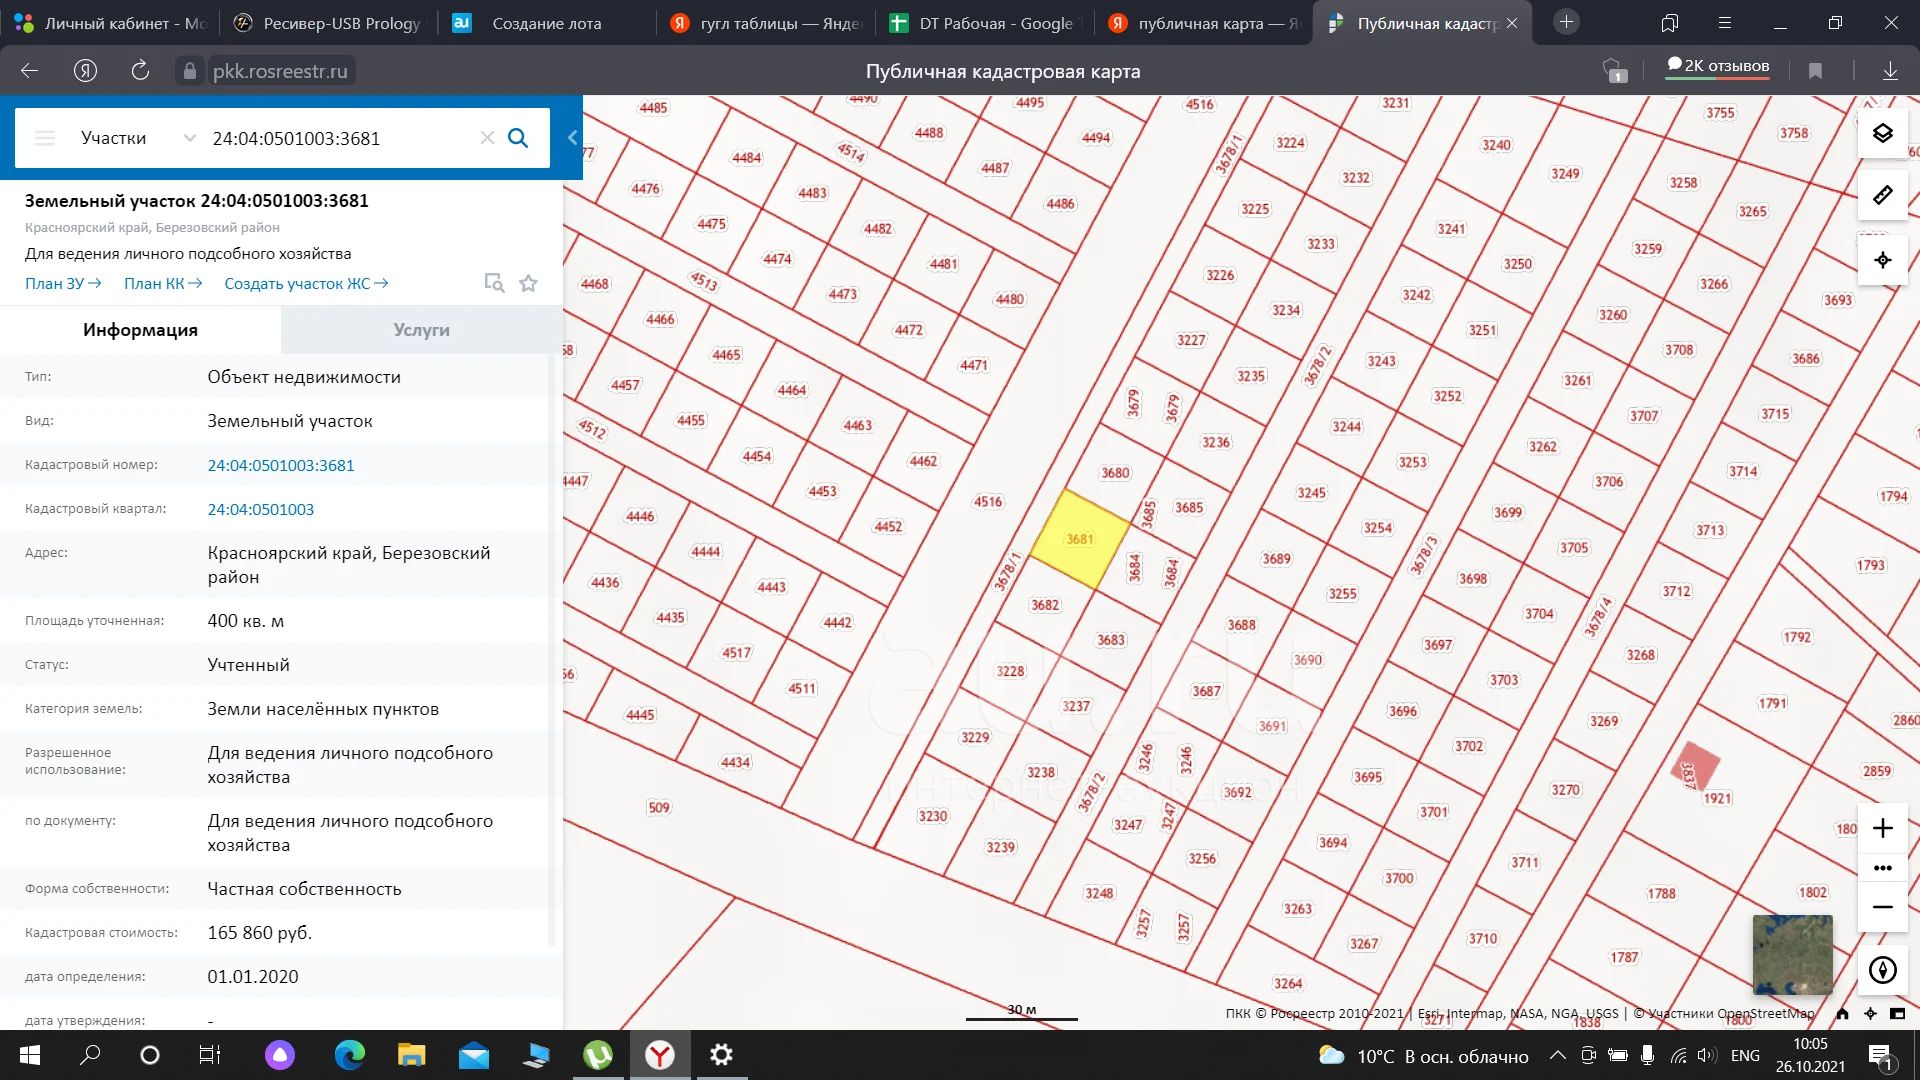Open the browser tabs overview icon
The height and width of the screenshot is (1080, 1920).
coord(1669,23)
